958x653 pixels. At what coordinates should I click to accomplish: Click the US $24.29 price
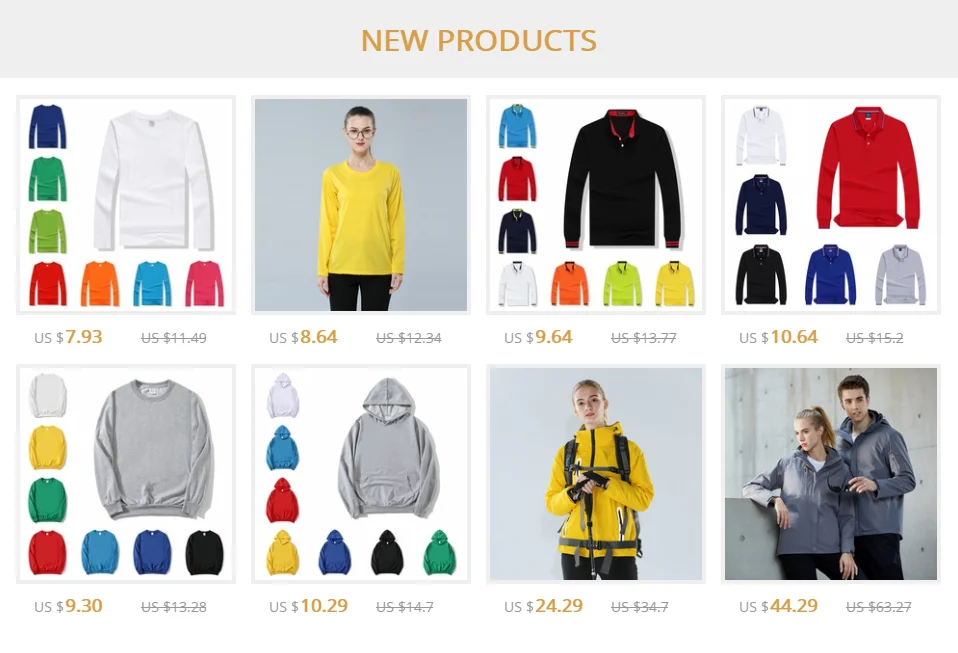[543, 606]
